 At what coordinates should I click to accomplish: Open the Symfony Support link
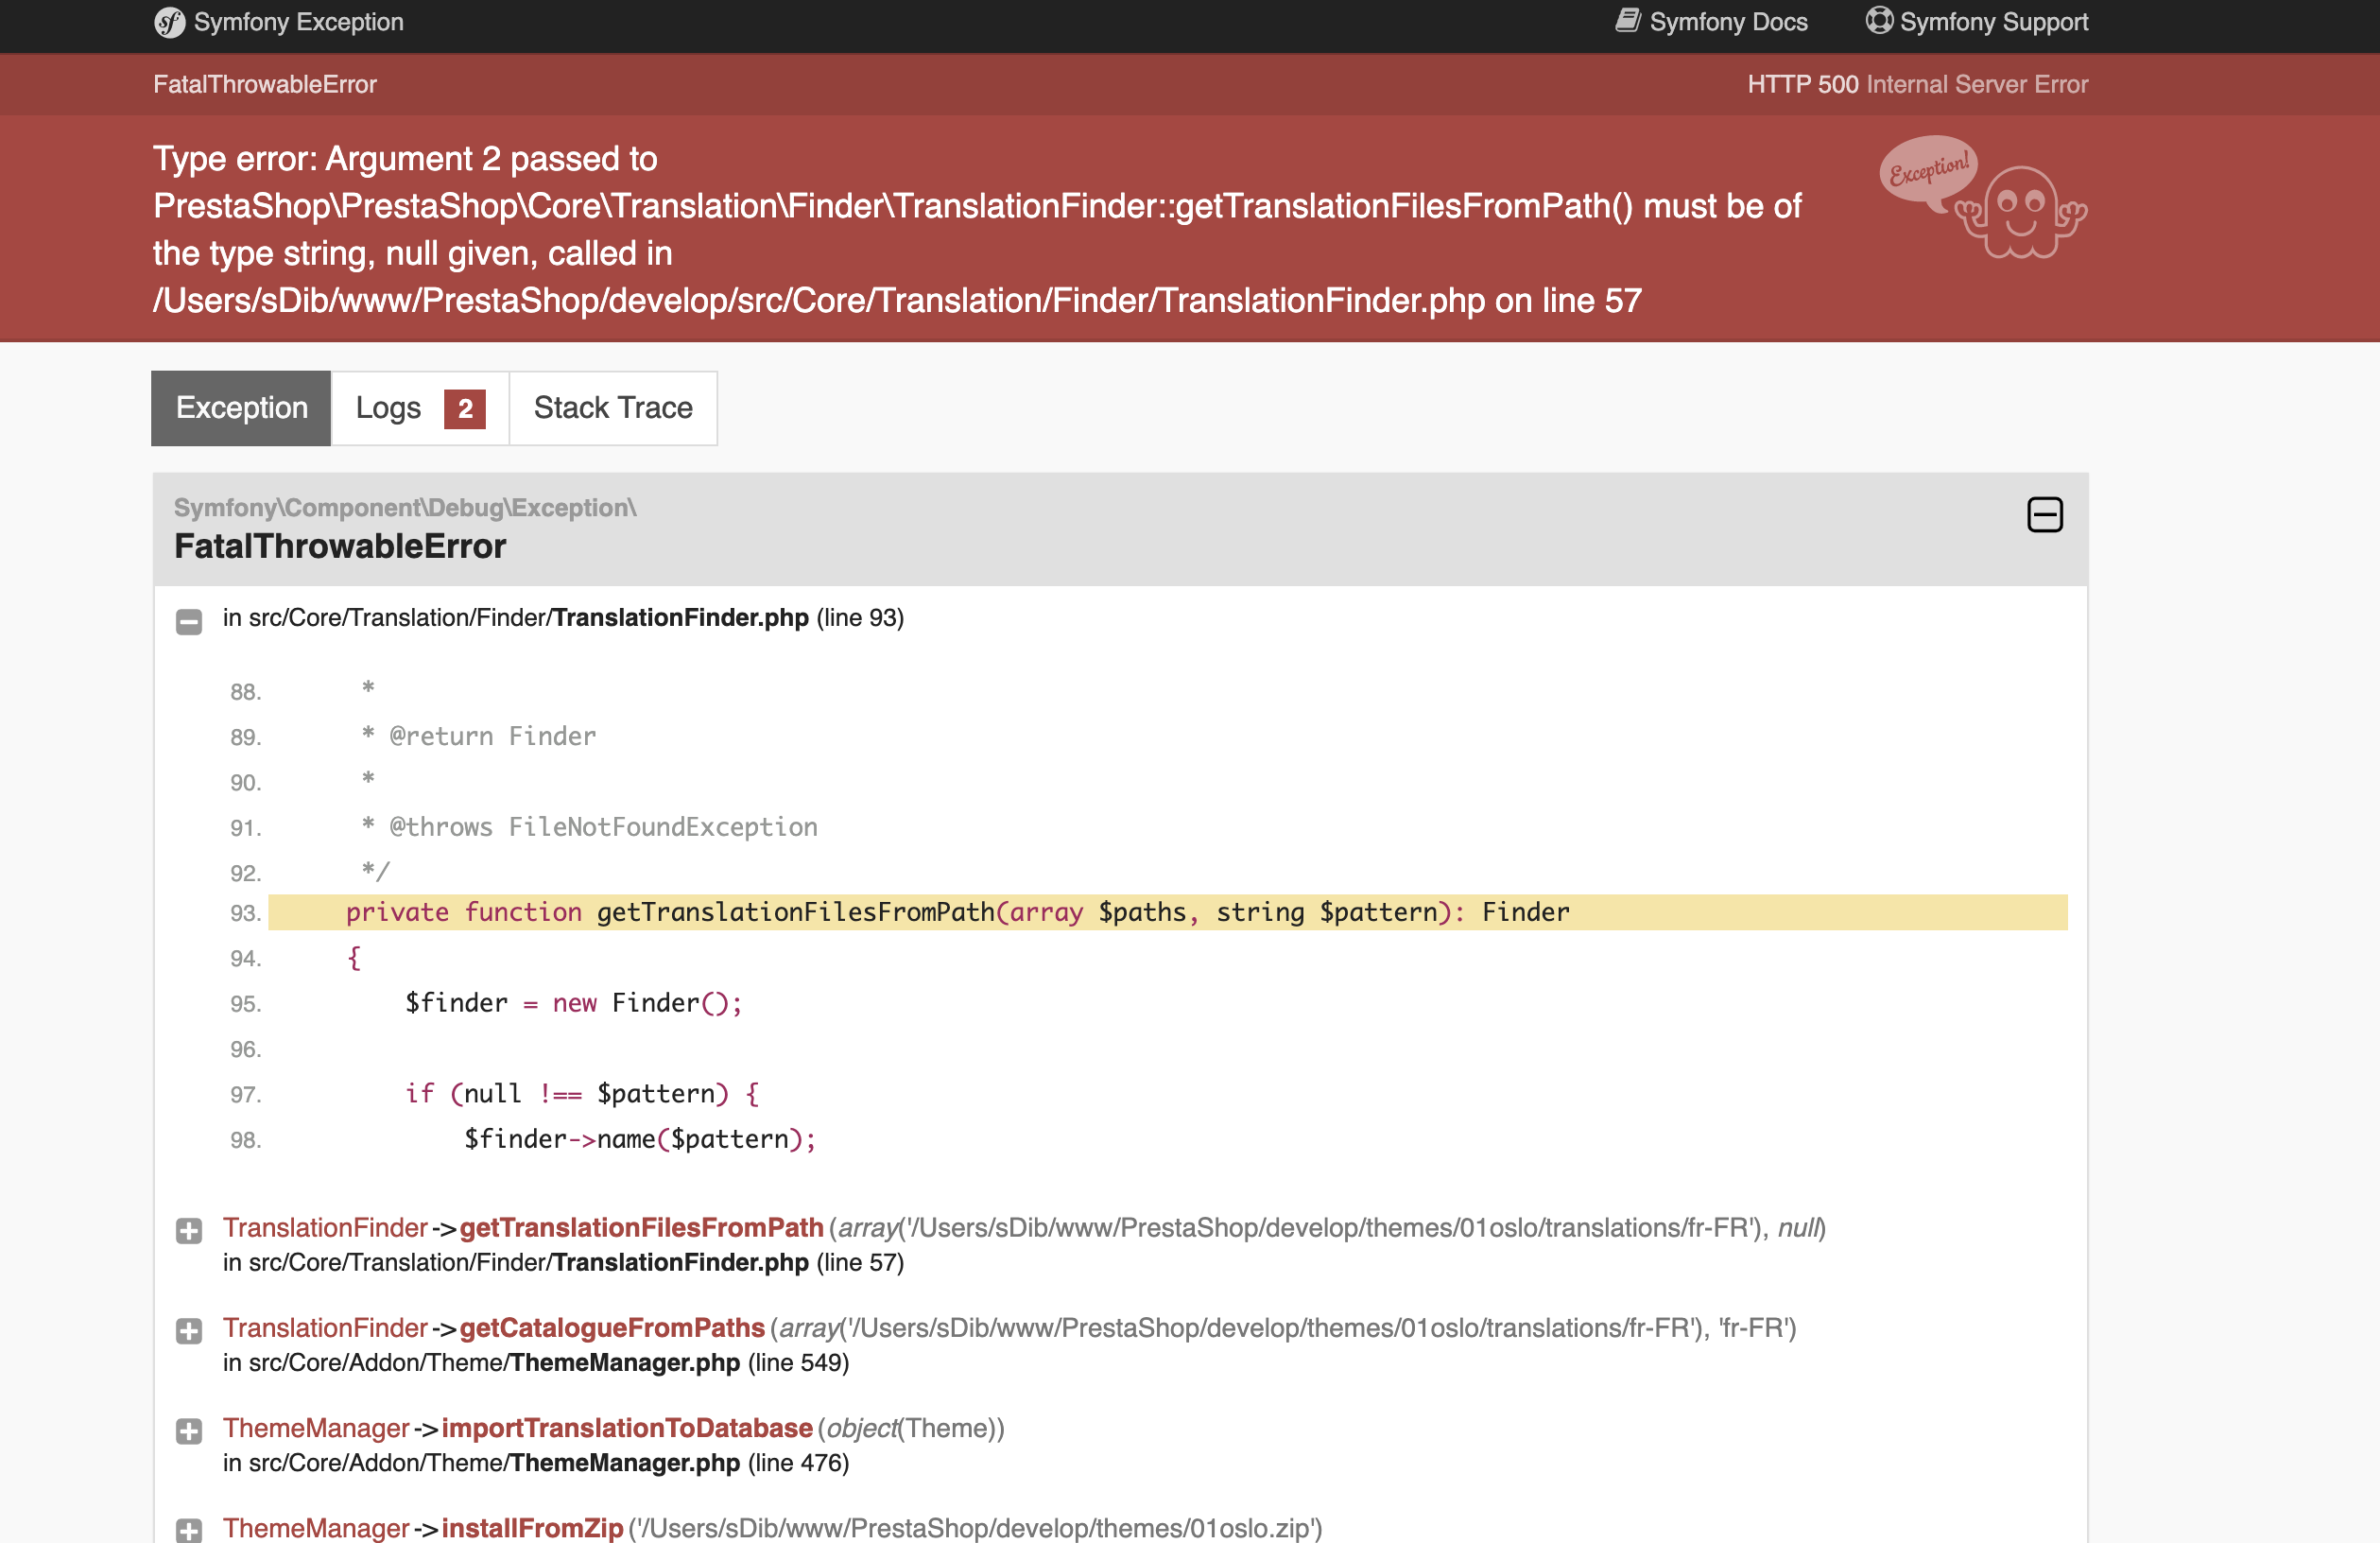tap(1977, 22)
